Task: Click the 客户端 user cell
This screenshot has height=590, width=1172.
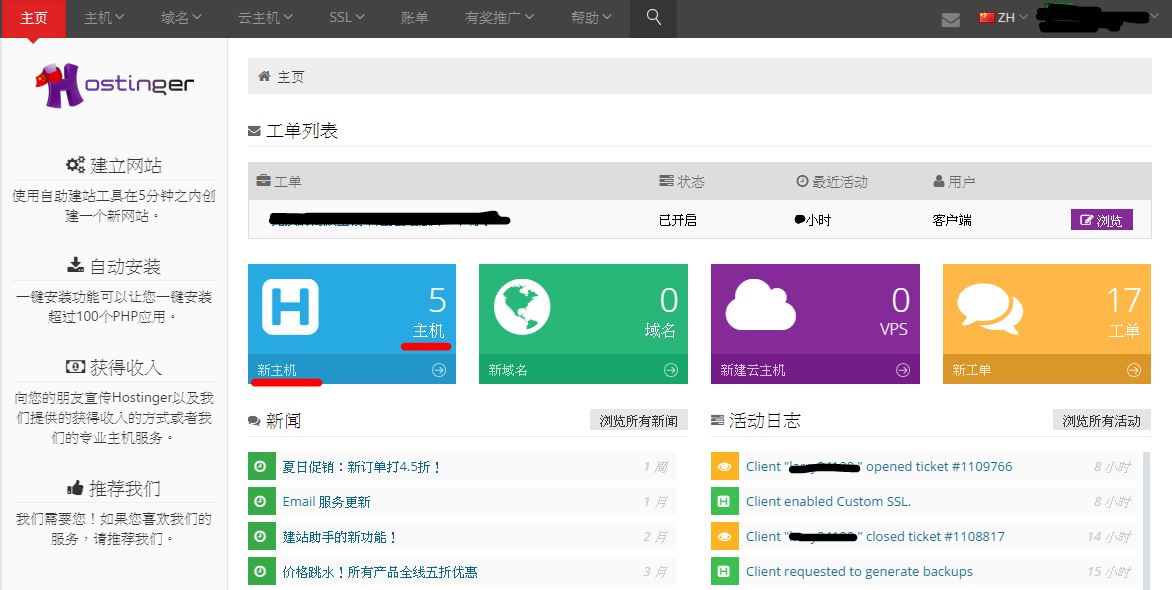Action: coord(952,220)
